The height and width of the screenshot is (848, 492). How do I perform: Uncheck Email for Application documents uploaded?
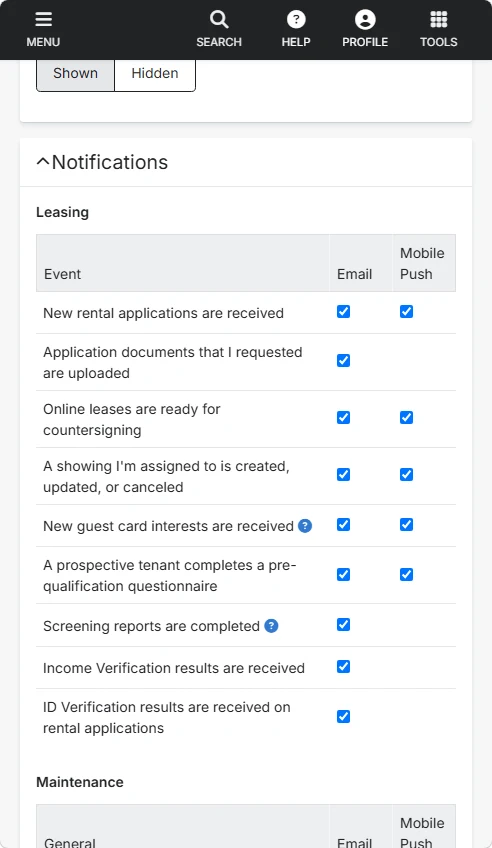343,361
